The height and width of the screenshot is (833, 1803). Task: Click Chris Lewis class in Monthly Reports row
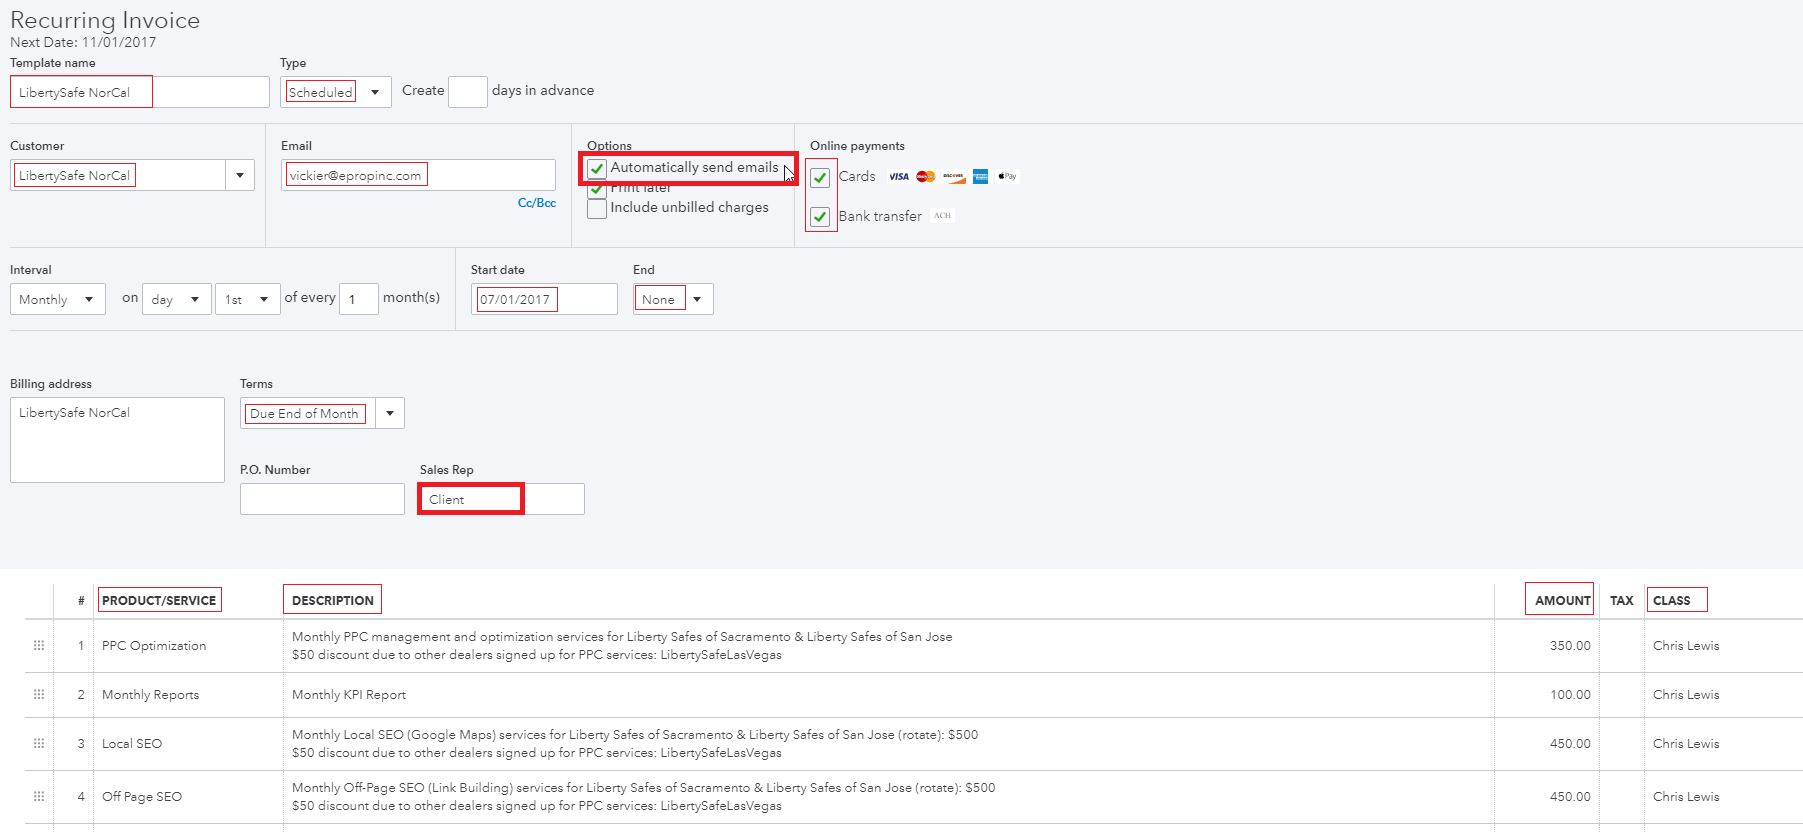(x=1686, y=694)
